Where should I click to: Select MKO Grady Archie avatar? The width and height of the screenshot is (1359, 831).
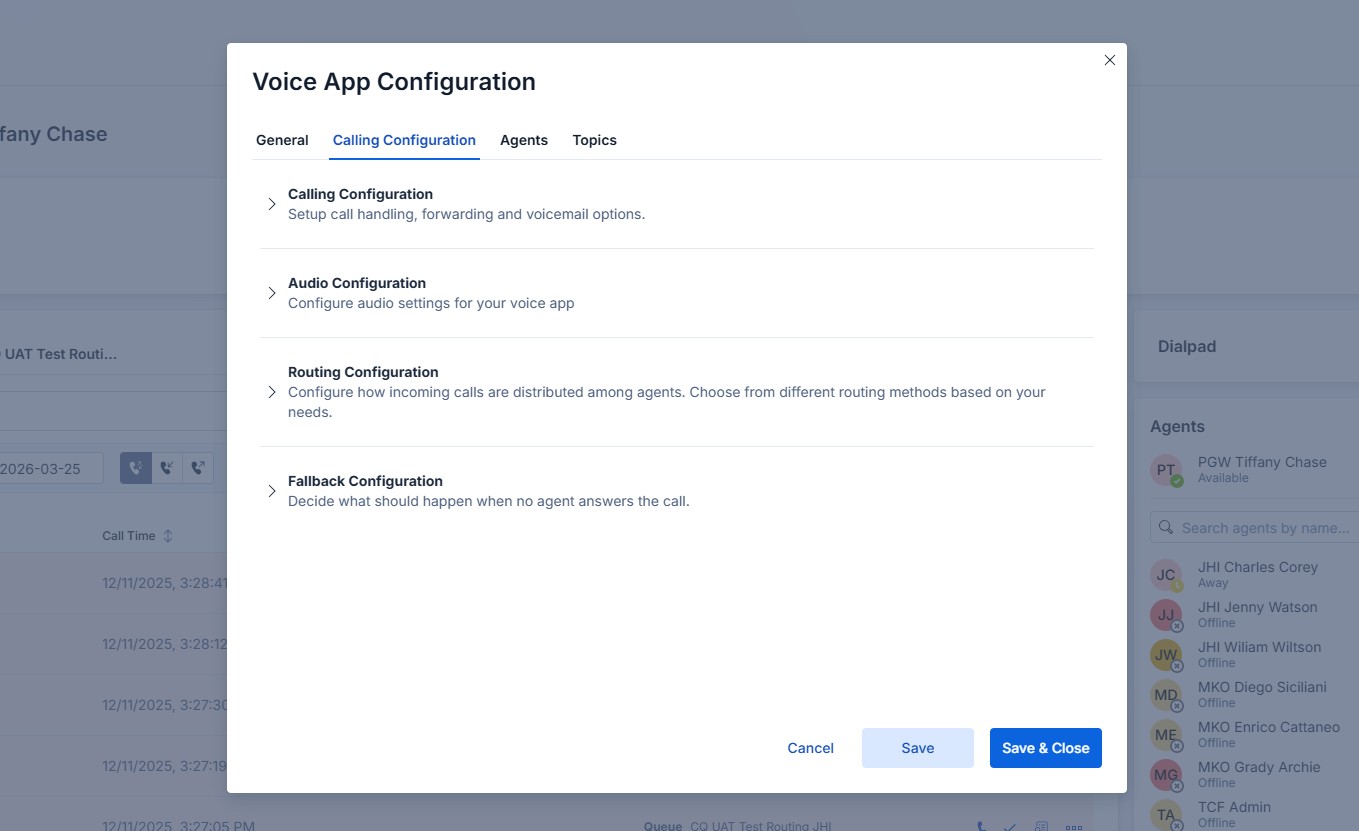click(1166, 775)
